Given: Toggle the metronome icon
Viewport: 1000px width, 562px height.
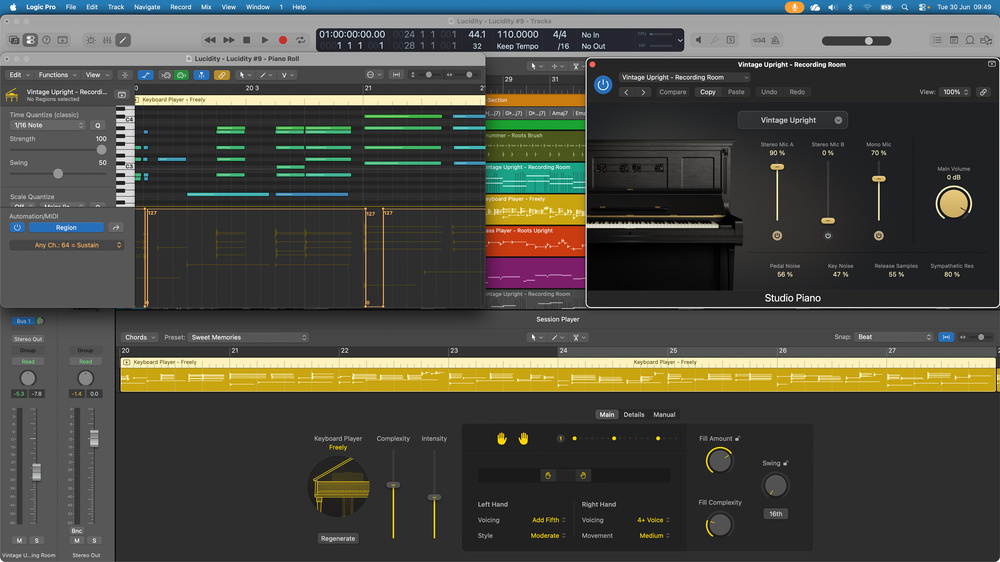Looking at the screenshot, I should click(776, 40).
